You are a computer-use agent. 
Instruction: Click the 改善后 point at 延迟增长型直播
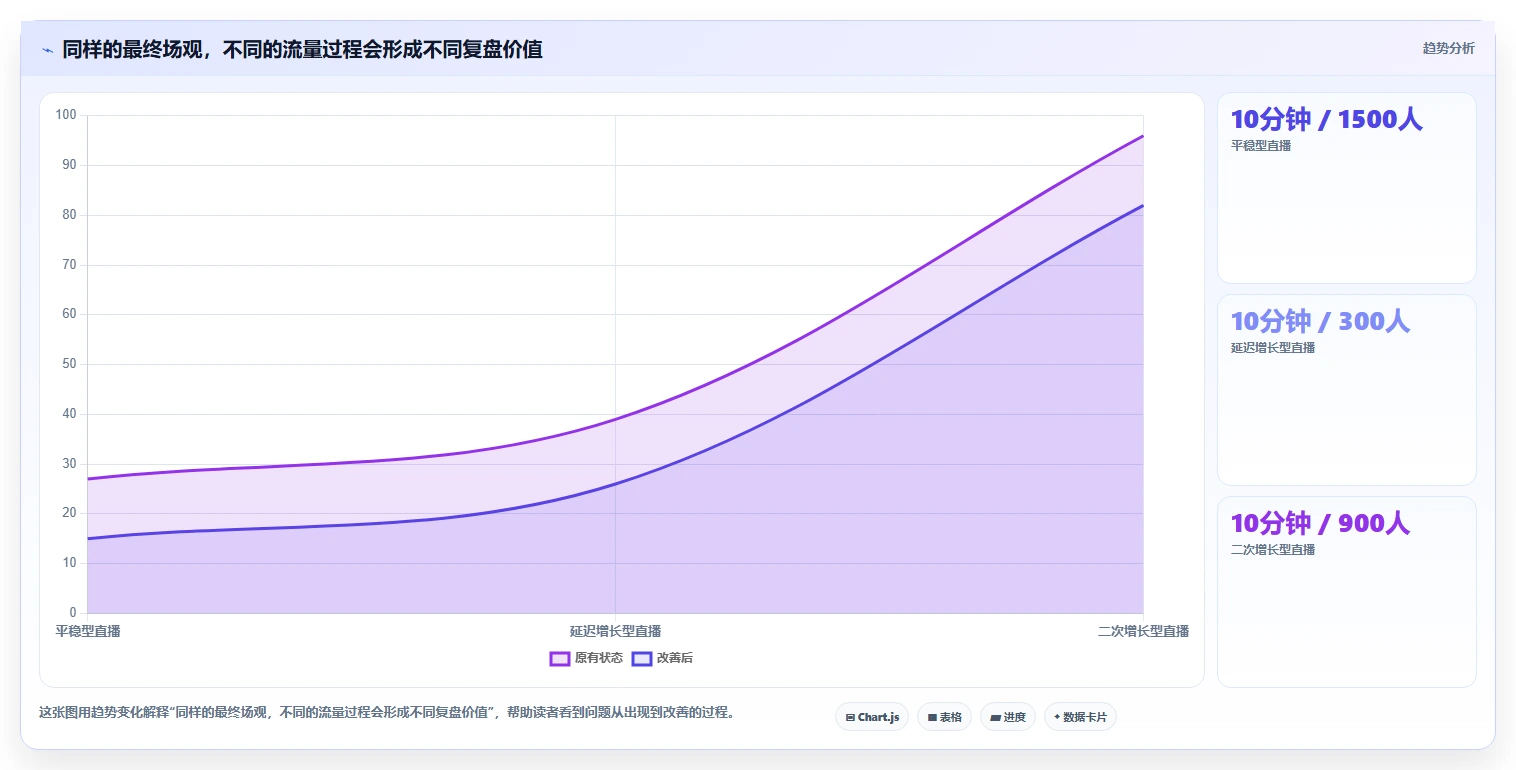coord(615,484)
